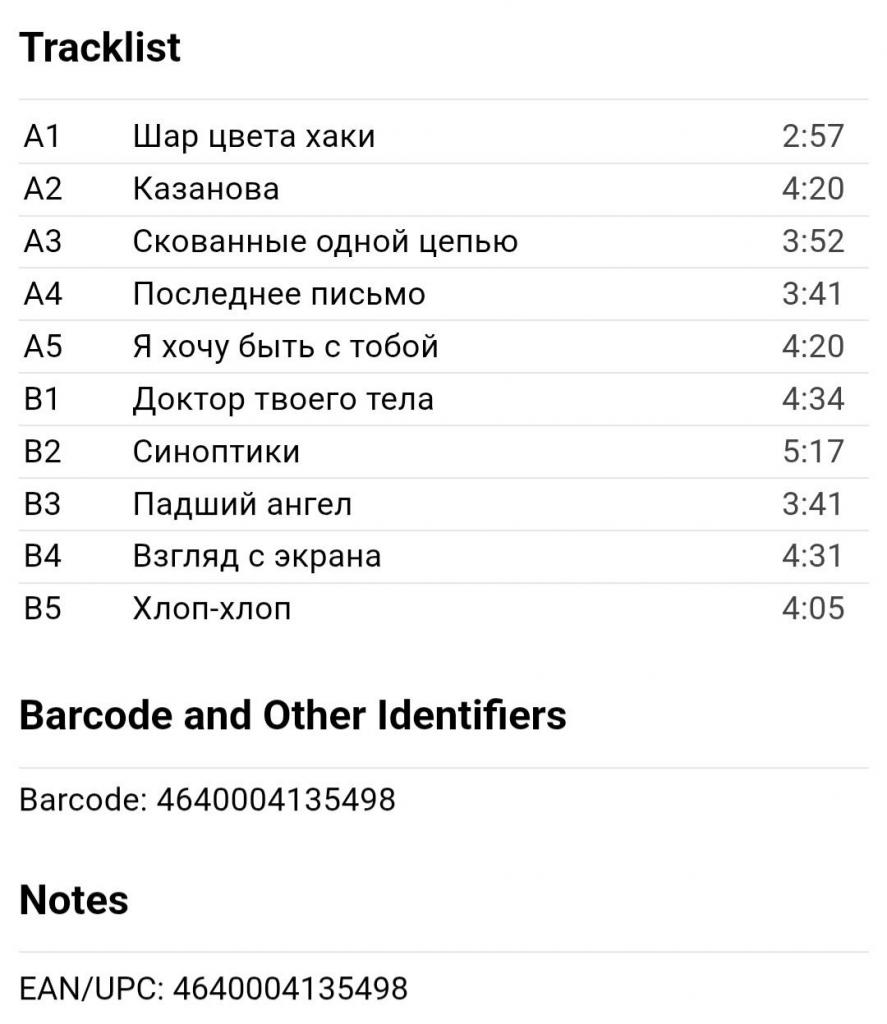
Task: Click the 2:57 duration of track A1
Action: (813, 136)
